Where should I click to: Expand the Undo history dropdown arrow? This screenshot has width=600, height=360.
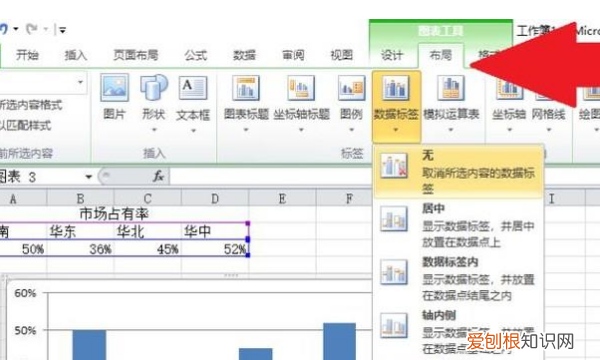[x=16, y=29]
